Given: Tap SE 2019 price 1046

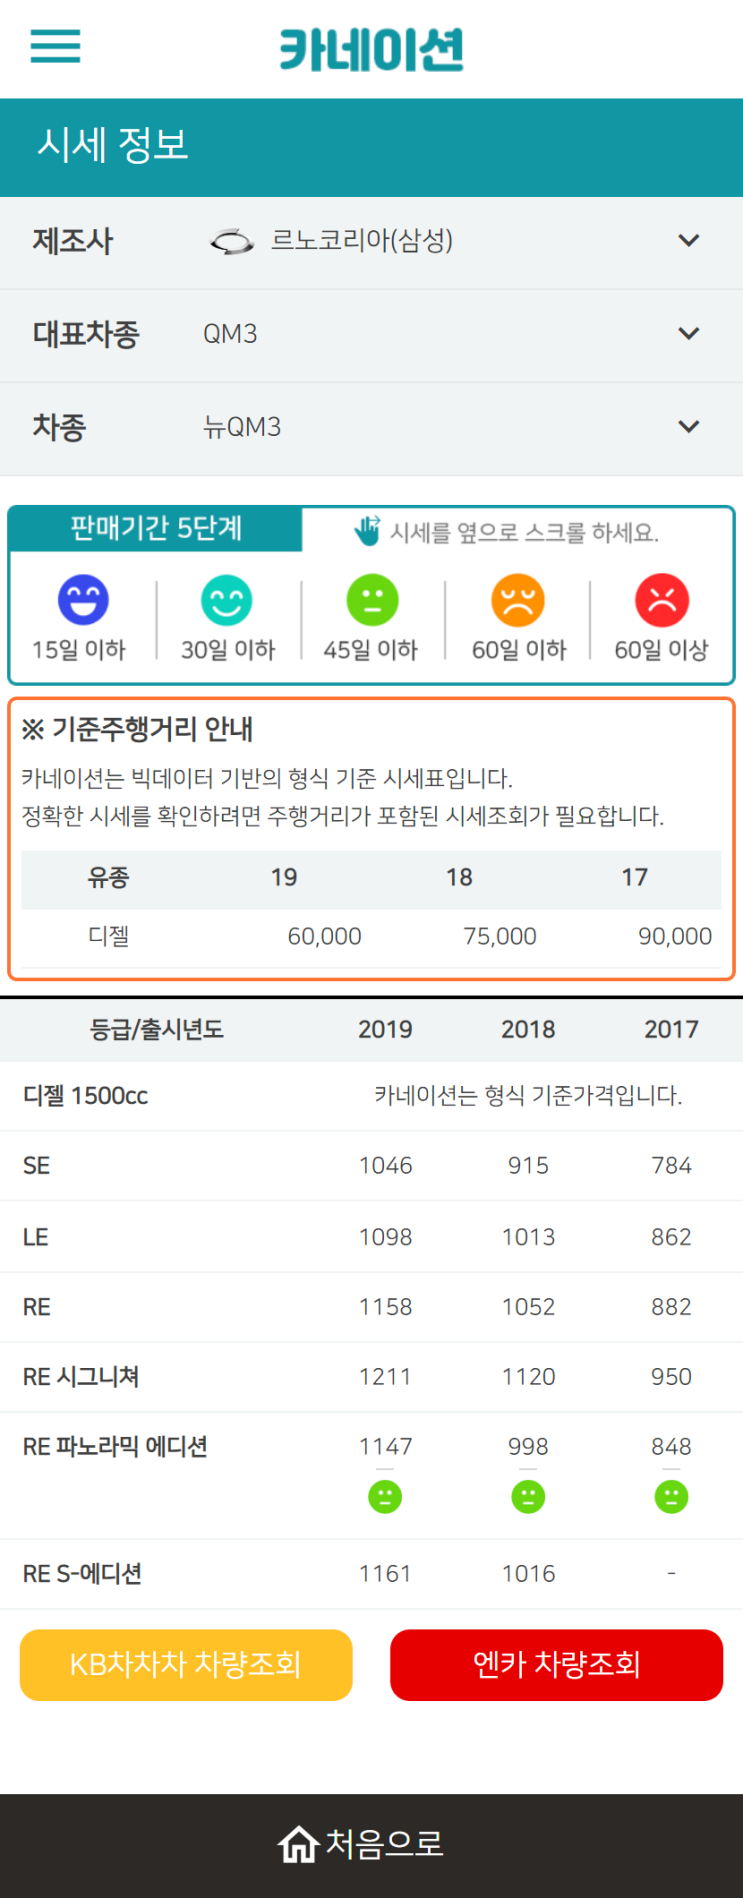Looking at the screenshot, I should 385,1166.
